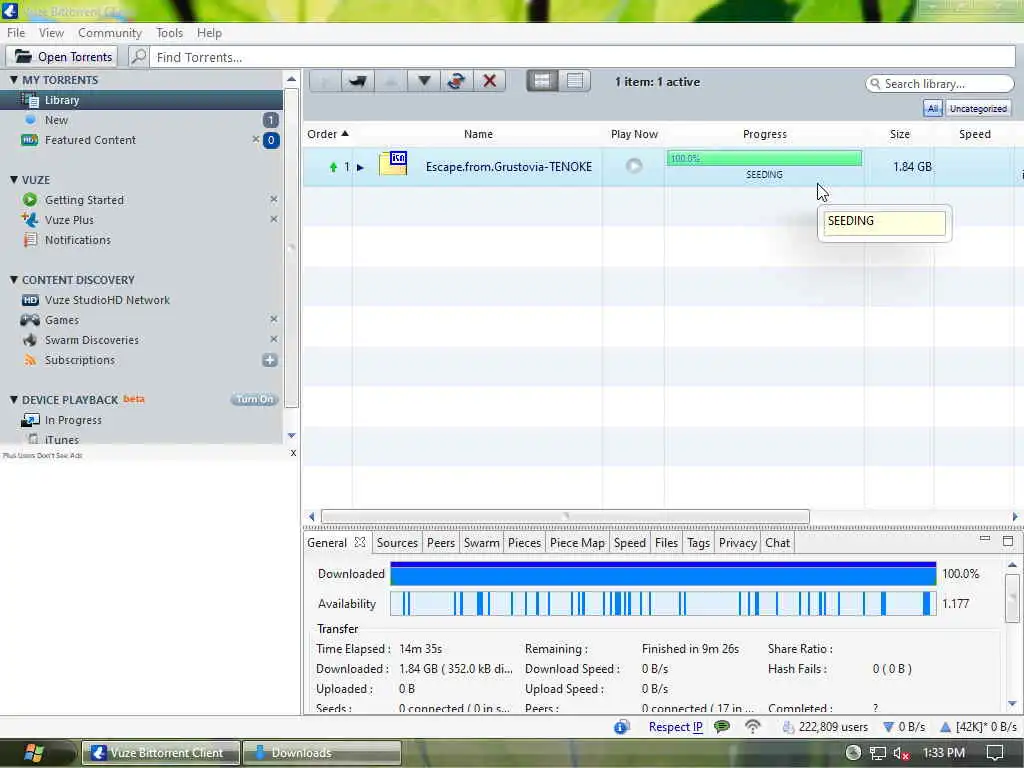
Task: Click the launch/share arrow toolbar icon
Action: click(x=357, y=81)
